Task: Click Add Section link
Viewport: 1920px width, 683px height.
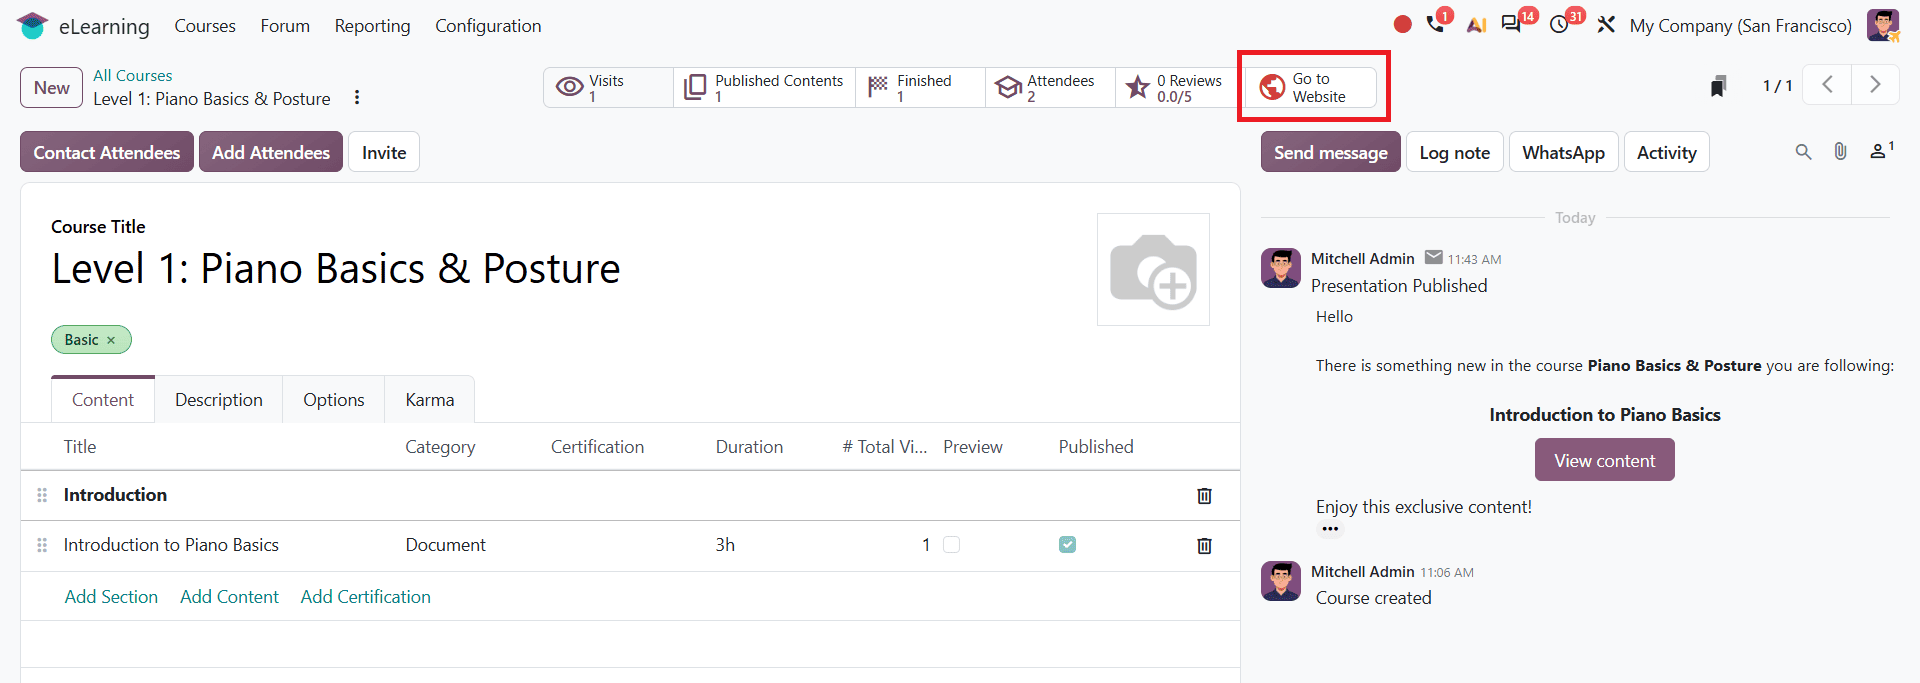Action: tap(111, 597)
